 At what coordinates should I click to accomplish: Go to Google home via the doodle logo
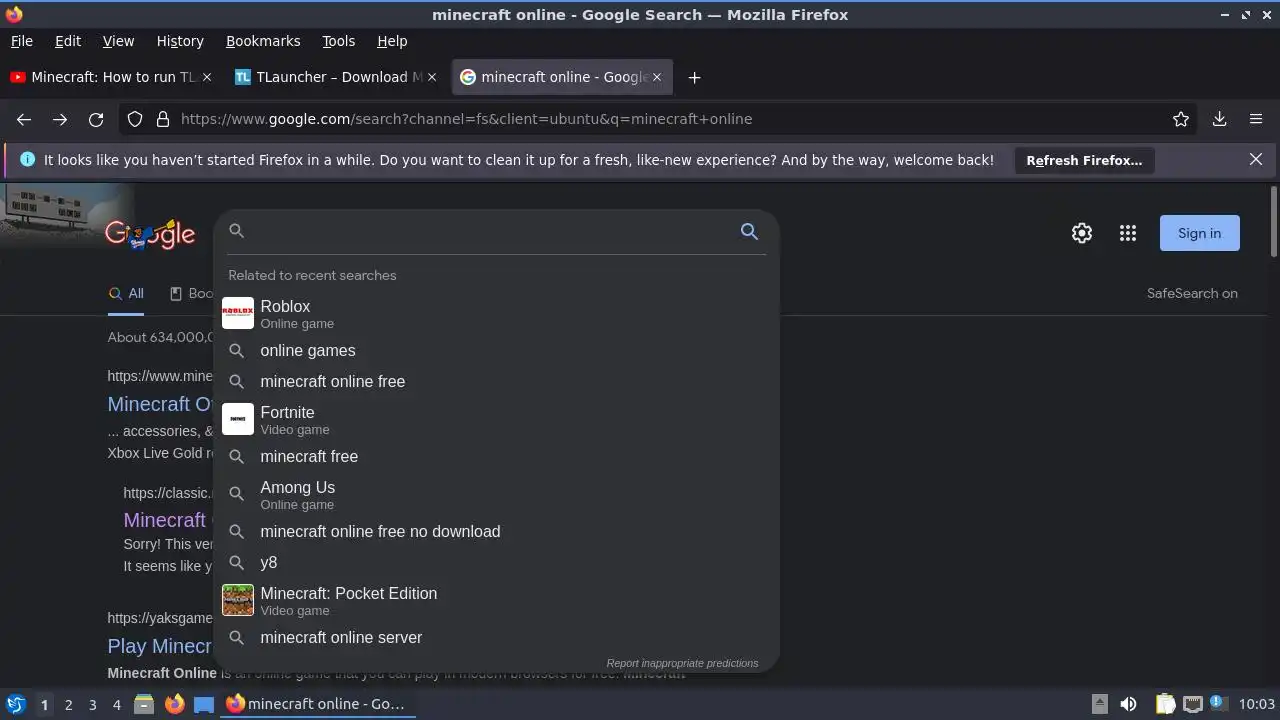tap(150, 234)
